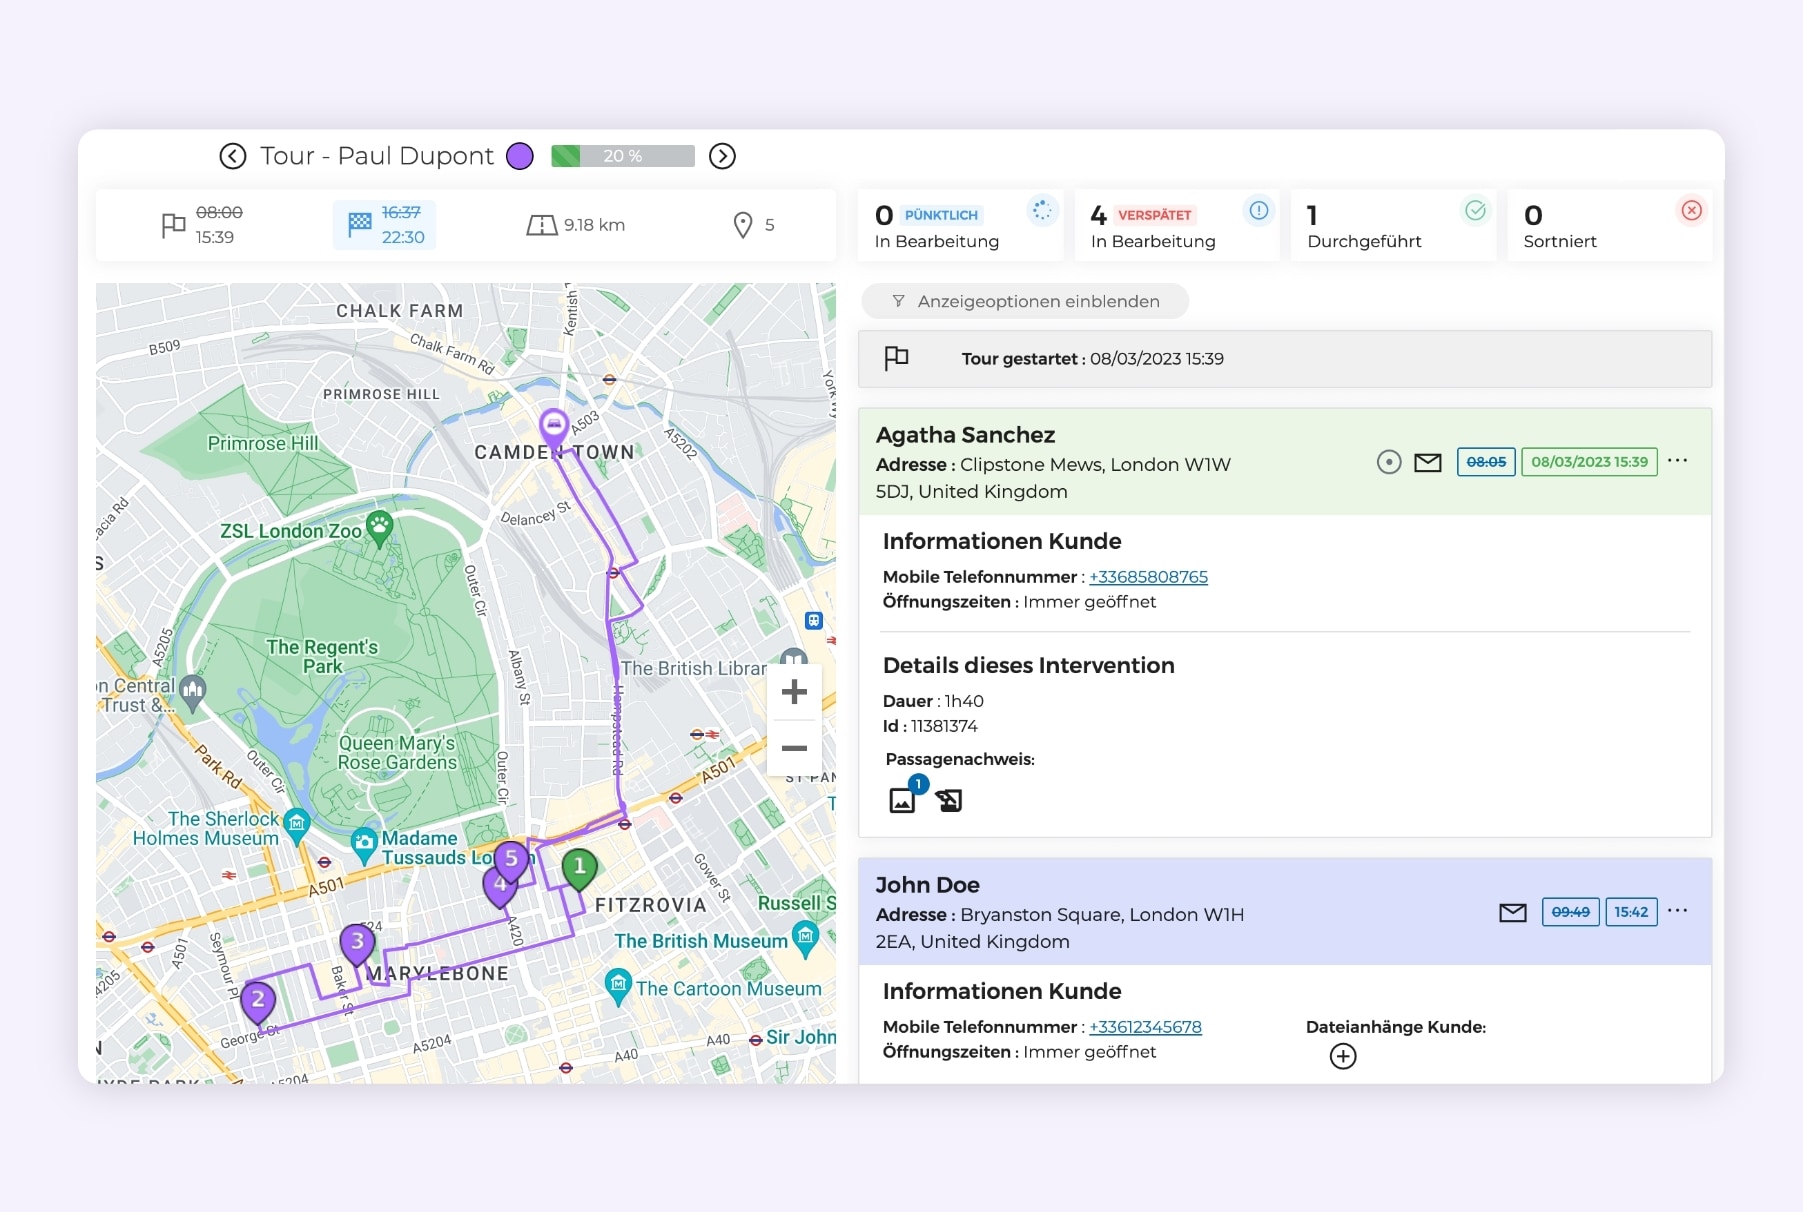This screenshot has width=1803, height=1212.
Task: Zoom into the map with the plus control
Action: click(x=793, y=691)
